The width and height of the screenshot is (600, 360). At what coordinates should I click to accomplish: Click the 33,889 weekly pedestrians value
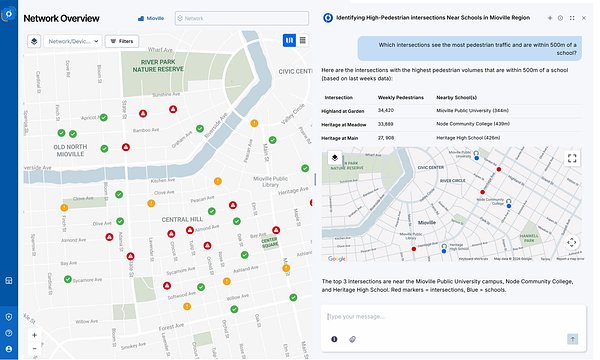click(x=385, y=124)
